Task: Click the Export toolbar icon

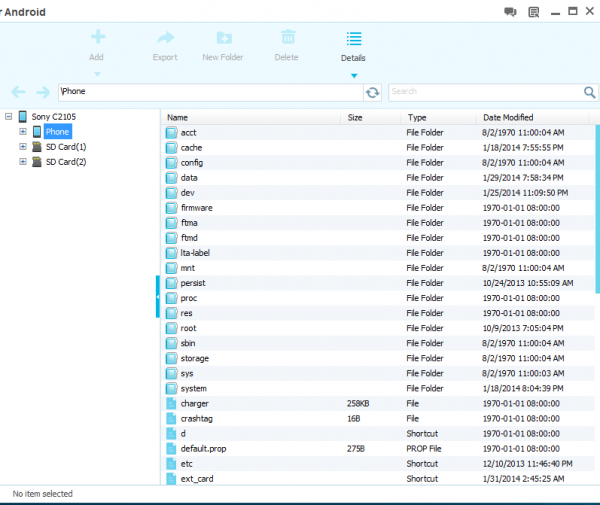Action: click(166, 37)
